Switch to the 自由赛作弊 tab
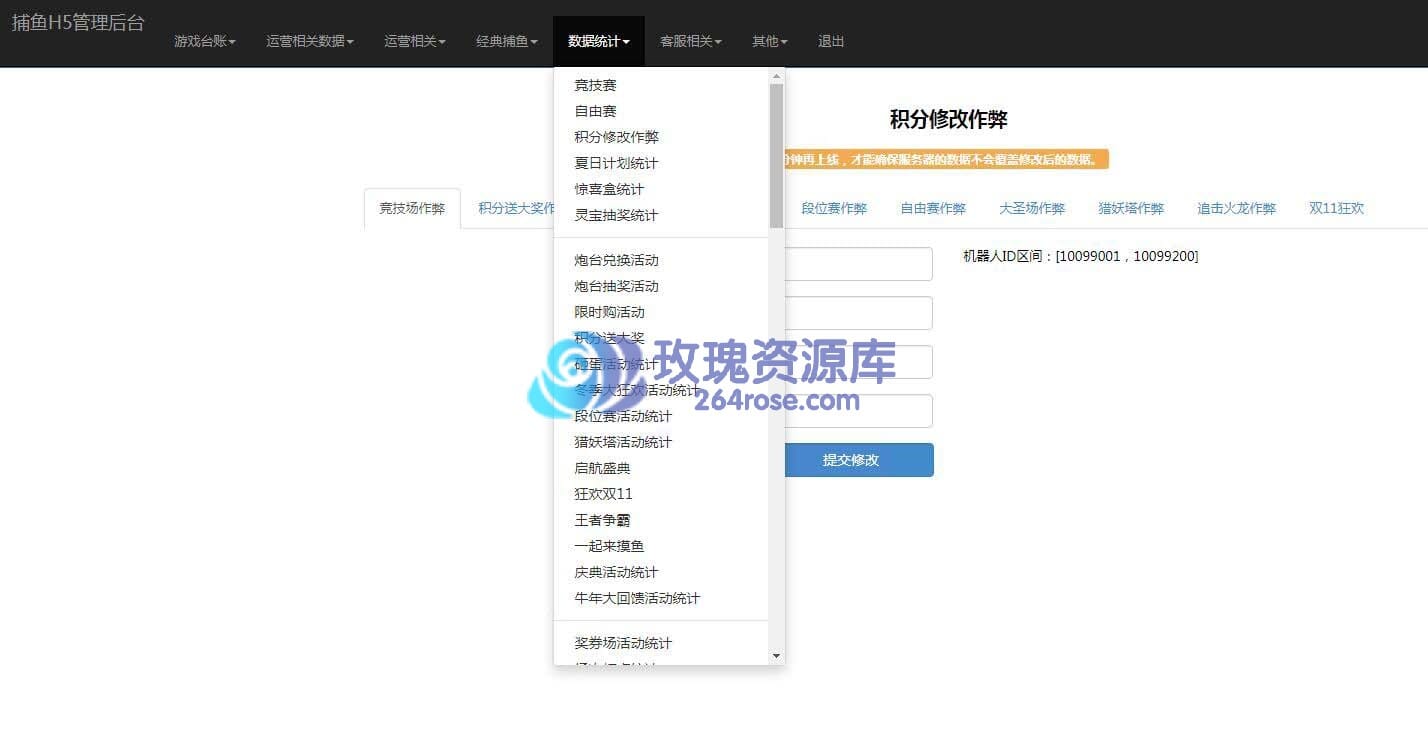 point(933,208)
